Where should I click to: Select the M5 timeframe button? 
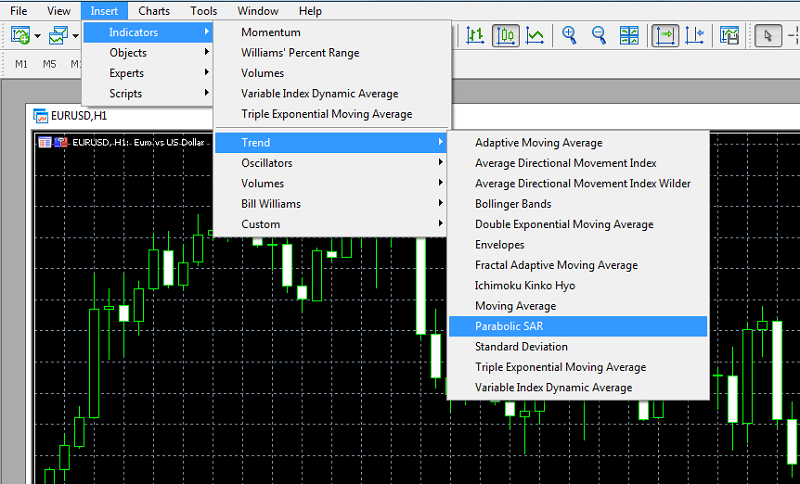click(x=50, y=64)
